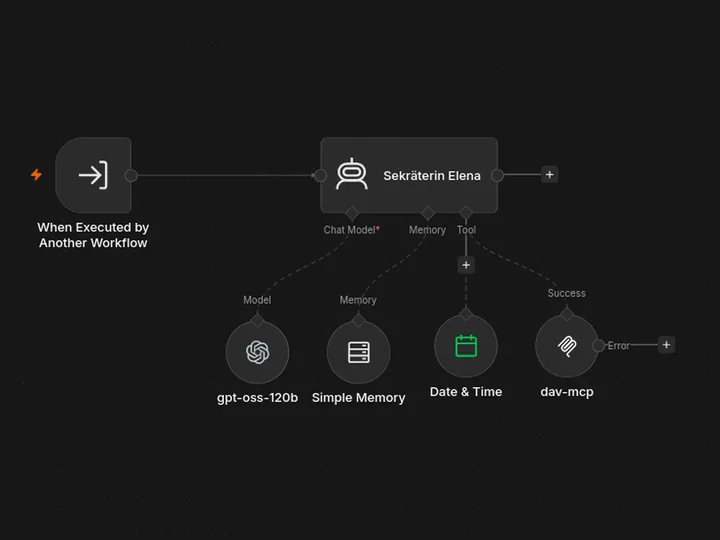Open the Date & Time calendar node
The height and width of the screenshot is (540, 720).
pos(466,346)
